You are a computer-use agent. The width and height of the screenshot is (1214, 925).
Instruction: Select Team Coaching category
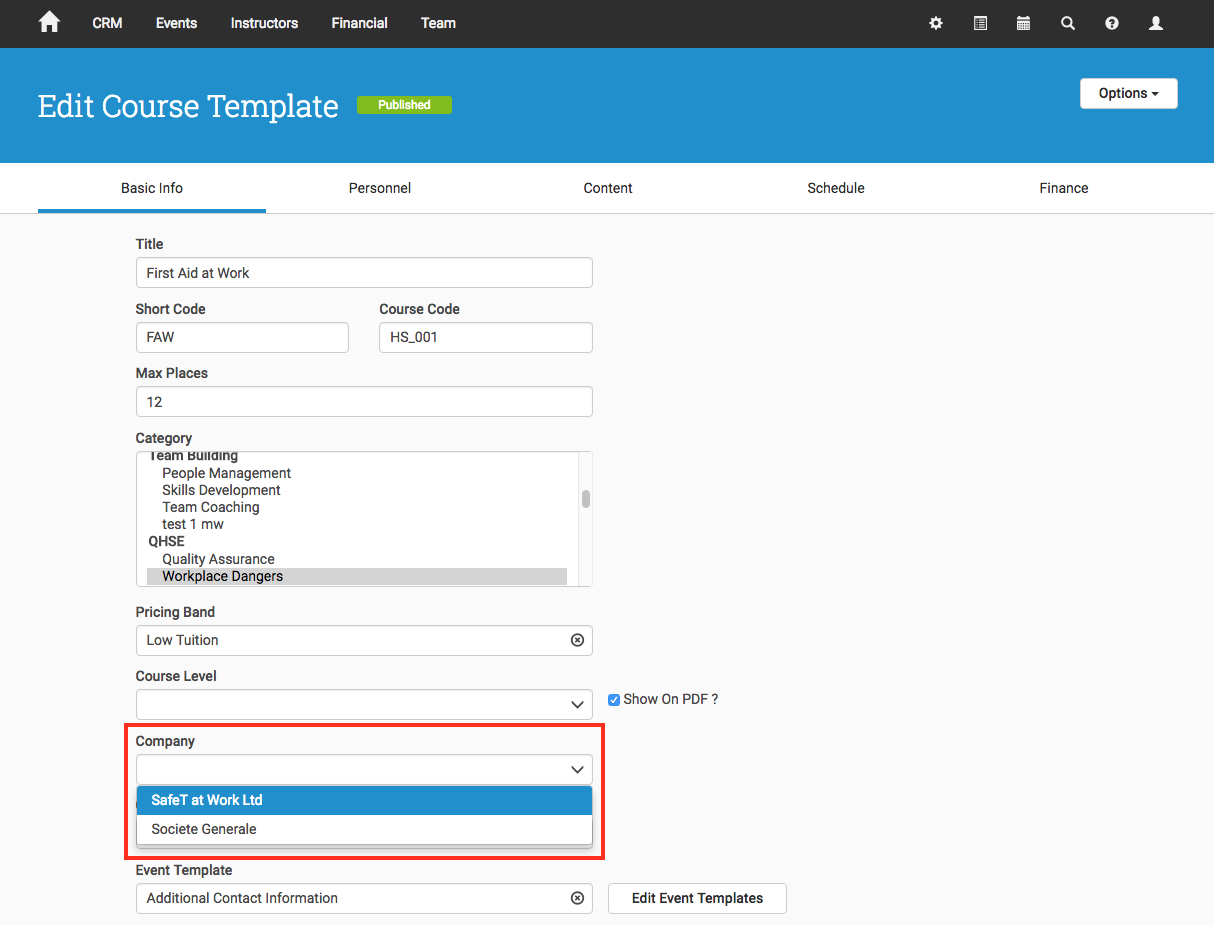(x=211, y=507)
